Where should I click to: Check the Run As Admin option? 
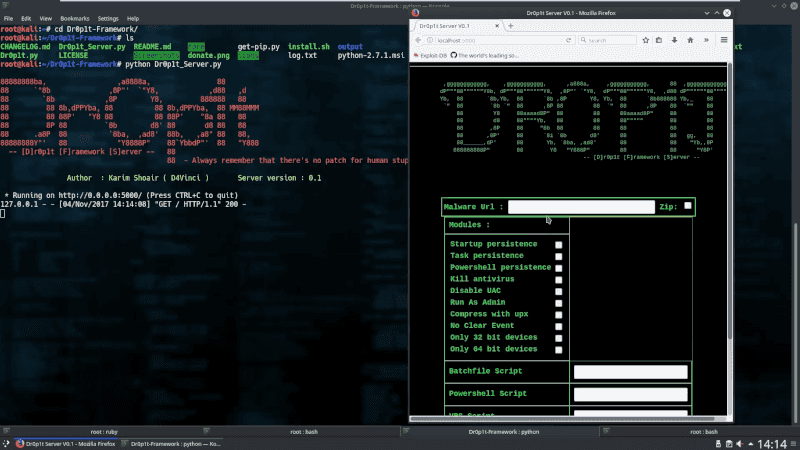[x=559, y=304]
